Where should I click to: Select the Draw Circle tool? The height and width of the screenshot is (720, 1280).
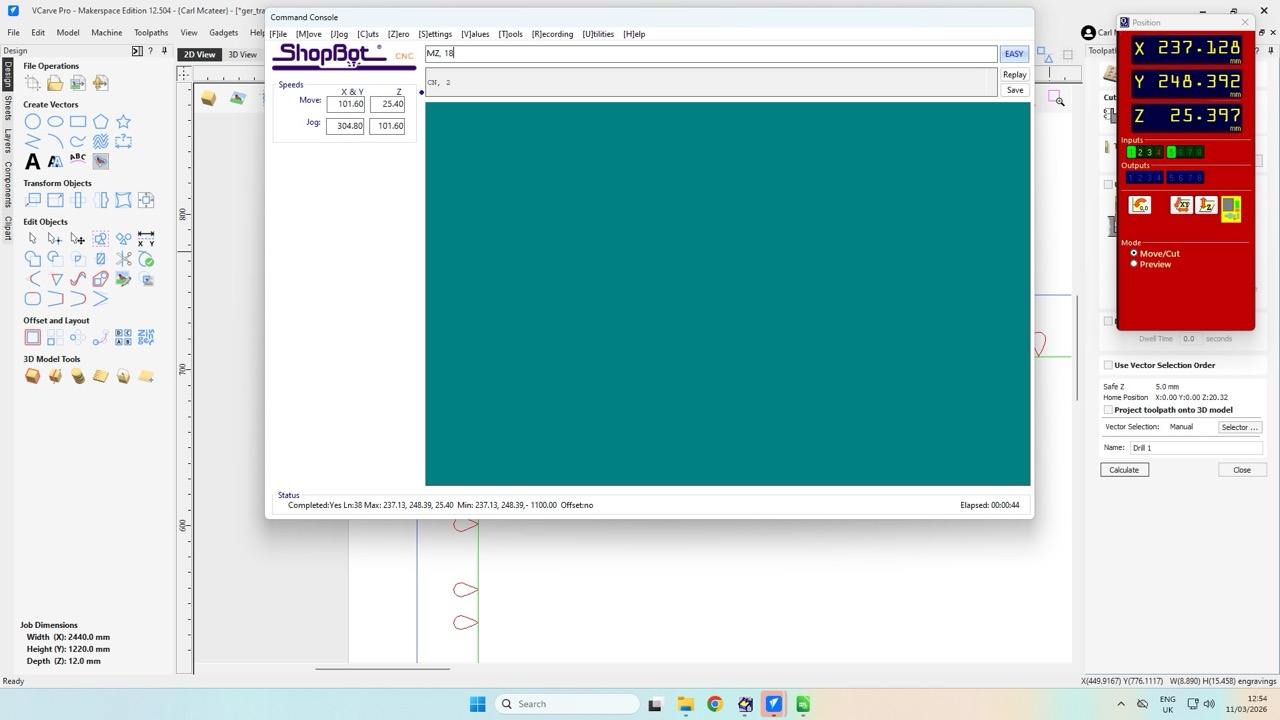pos(33,122)
